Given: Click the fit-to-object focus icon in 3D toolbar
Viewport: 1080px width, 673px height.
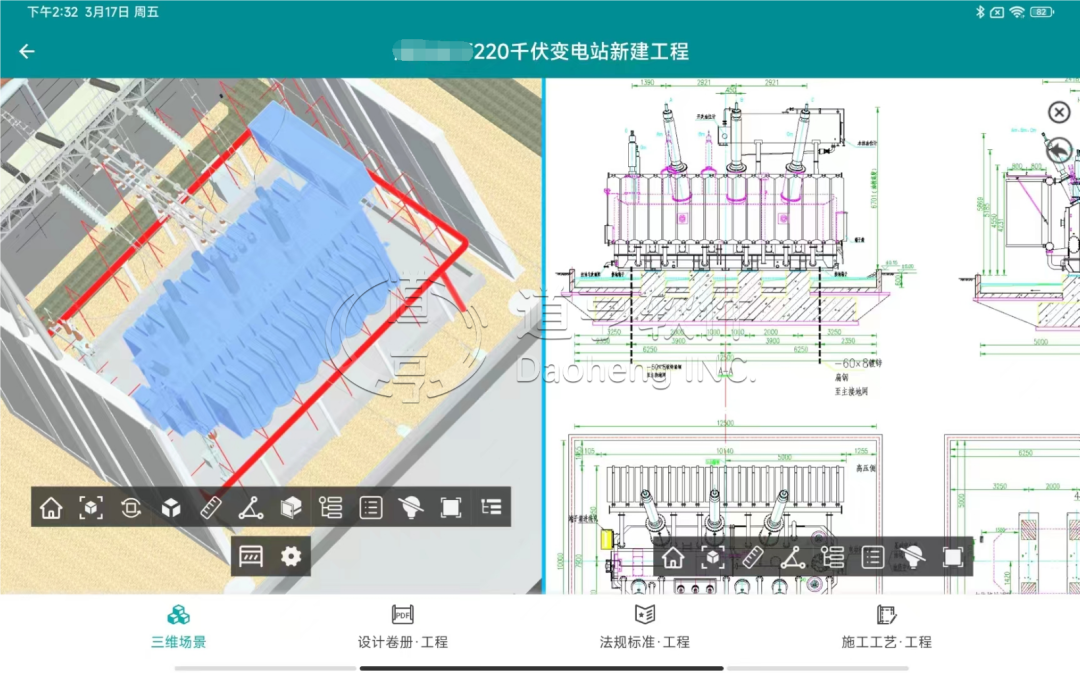Looking at the screenshot, I should pyautogui.click(x=91, y=508).
